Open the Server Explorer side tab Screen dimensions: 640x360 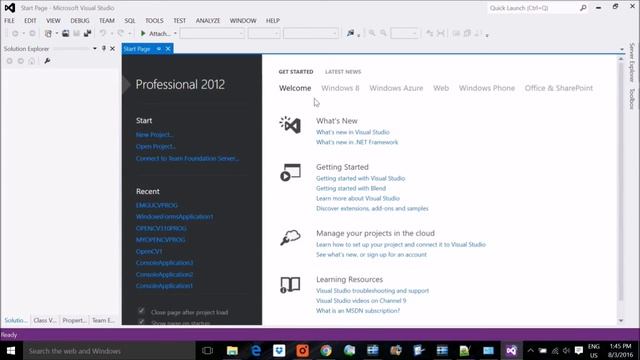pos(632,62)
